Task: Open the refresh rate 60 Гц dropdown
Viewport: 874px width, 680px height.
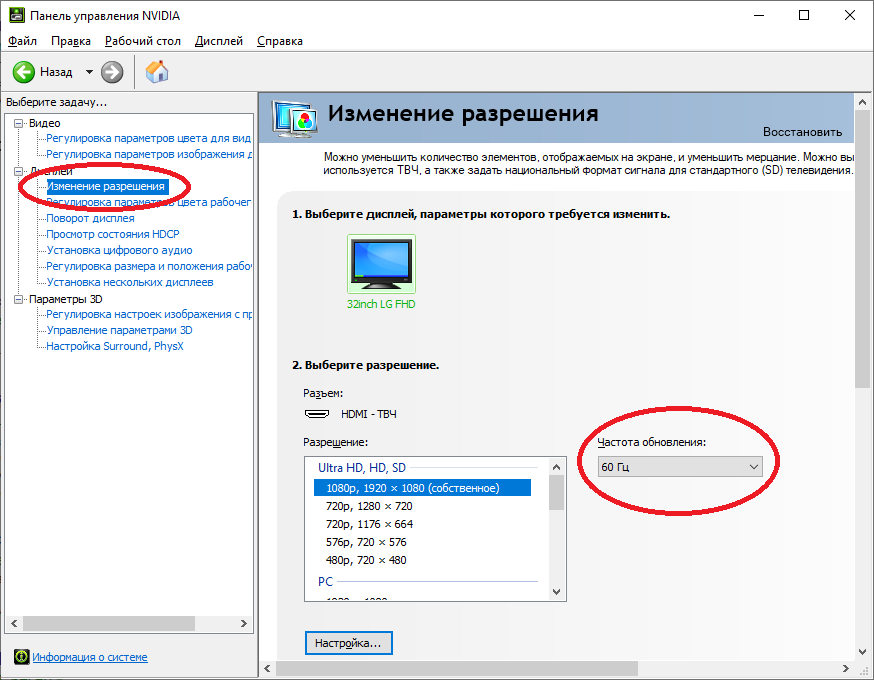Action: (680, 467)
